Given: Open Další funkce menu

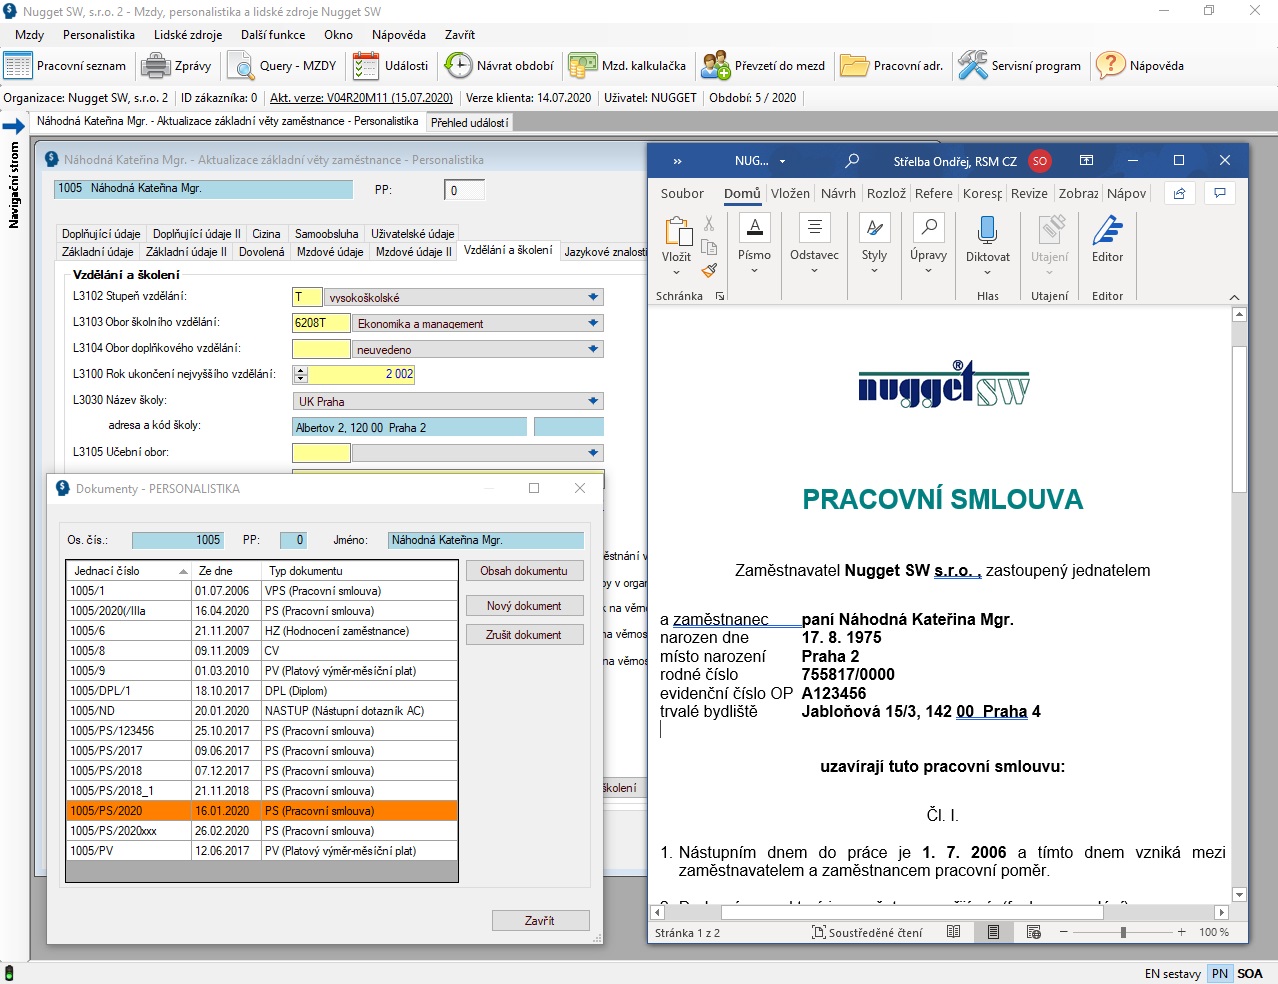Looking at the screenshot, I should point(273,35).
